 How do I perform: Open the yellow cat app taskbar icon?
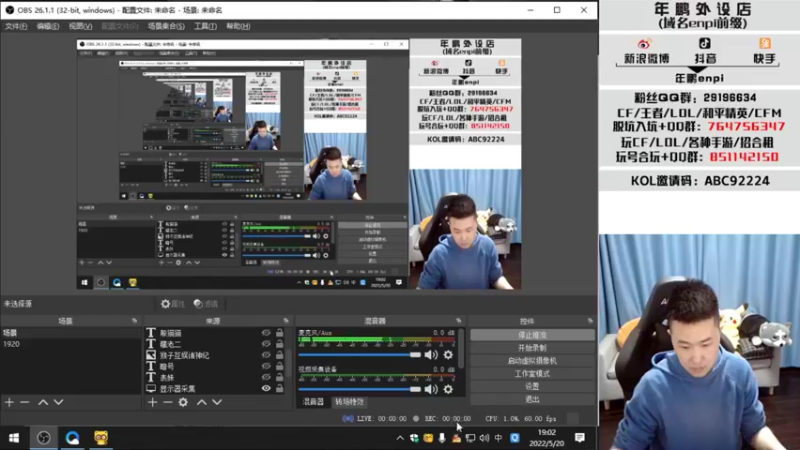click(x=101, y=438)
